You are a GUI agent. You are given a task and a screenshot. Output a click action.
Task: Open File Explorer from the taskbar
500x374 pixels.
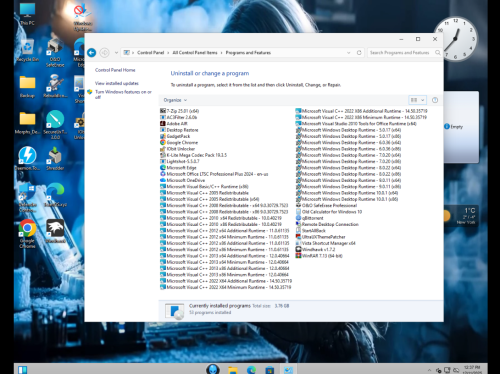(x=233, y=370)
